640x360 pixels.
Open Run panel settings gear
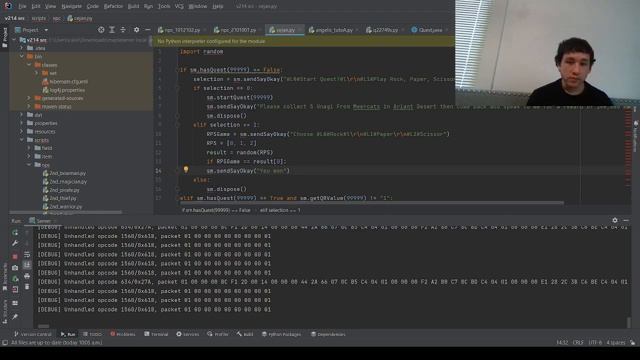point(615,220)
